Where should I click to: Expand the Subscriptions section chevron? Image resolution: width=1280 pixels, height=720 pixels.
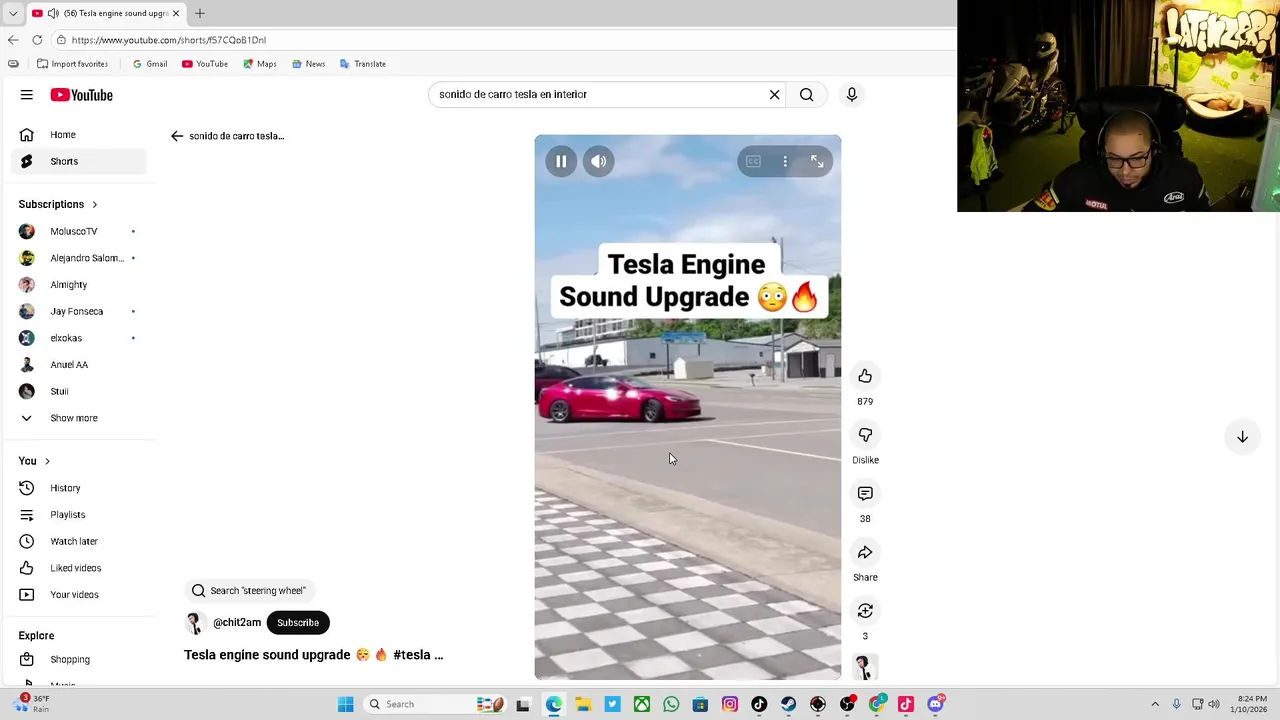coord(95,204)
